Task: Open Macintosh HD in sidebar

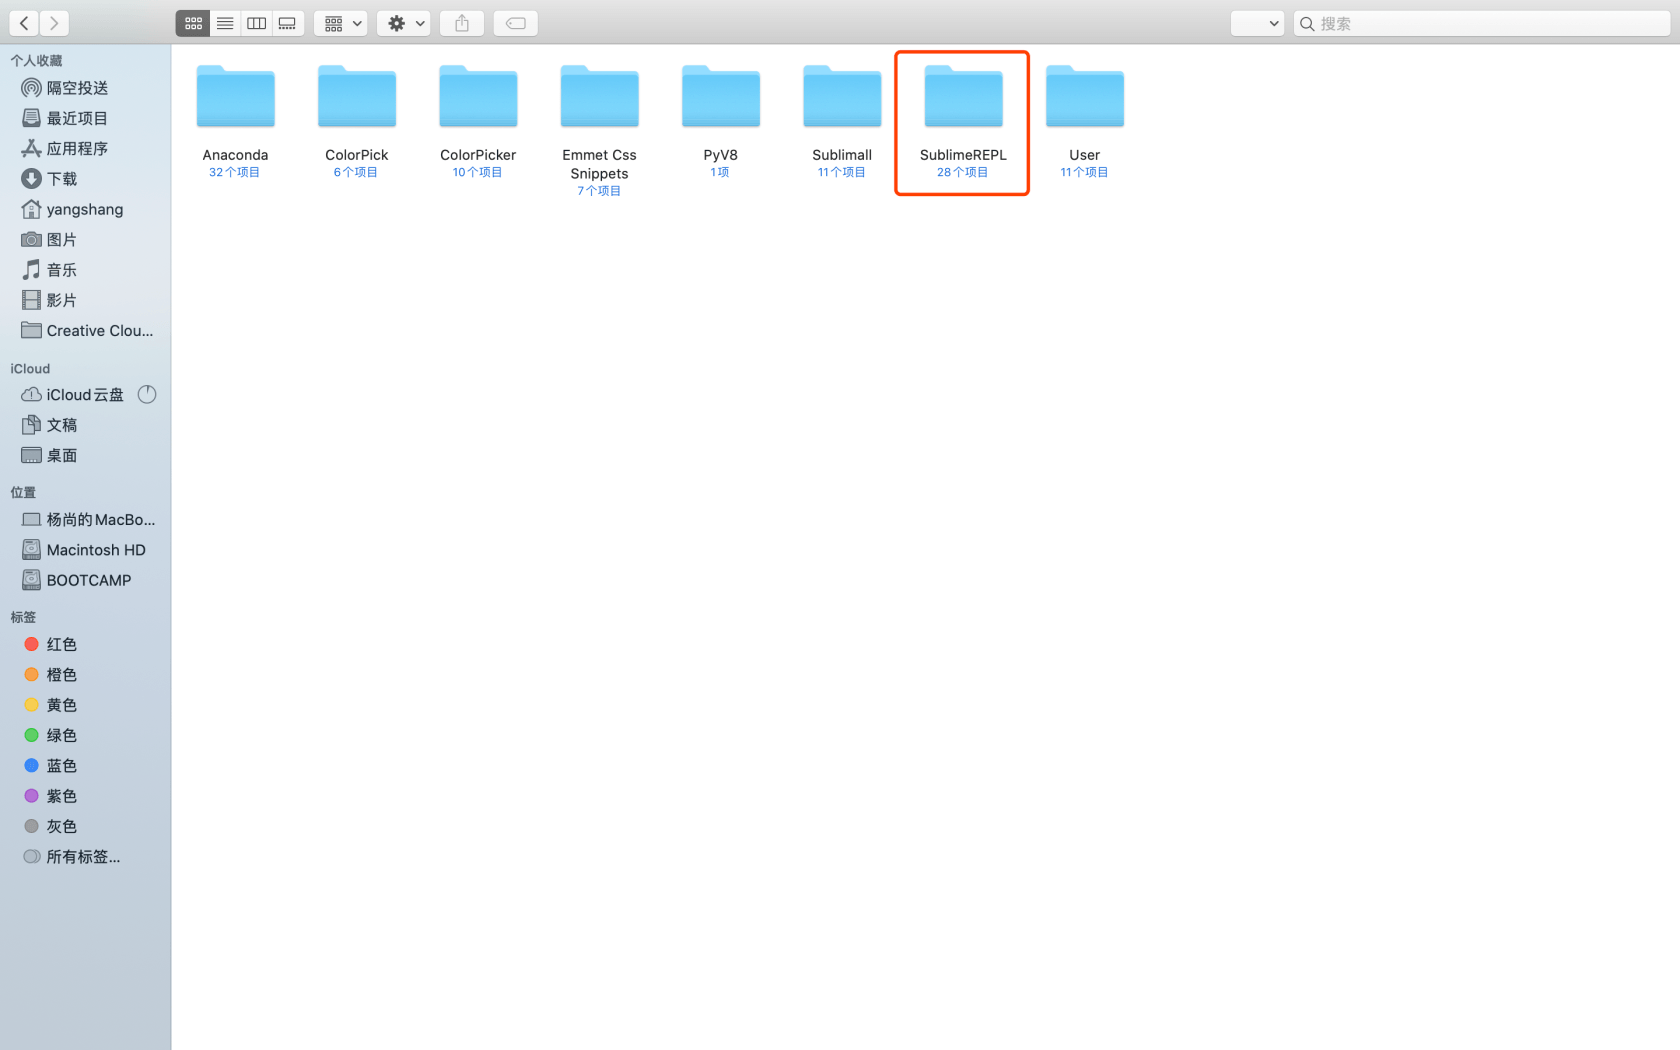Action: point(85,550)
